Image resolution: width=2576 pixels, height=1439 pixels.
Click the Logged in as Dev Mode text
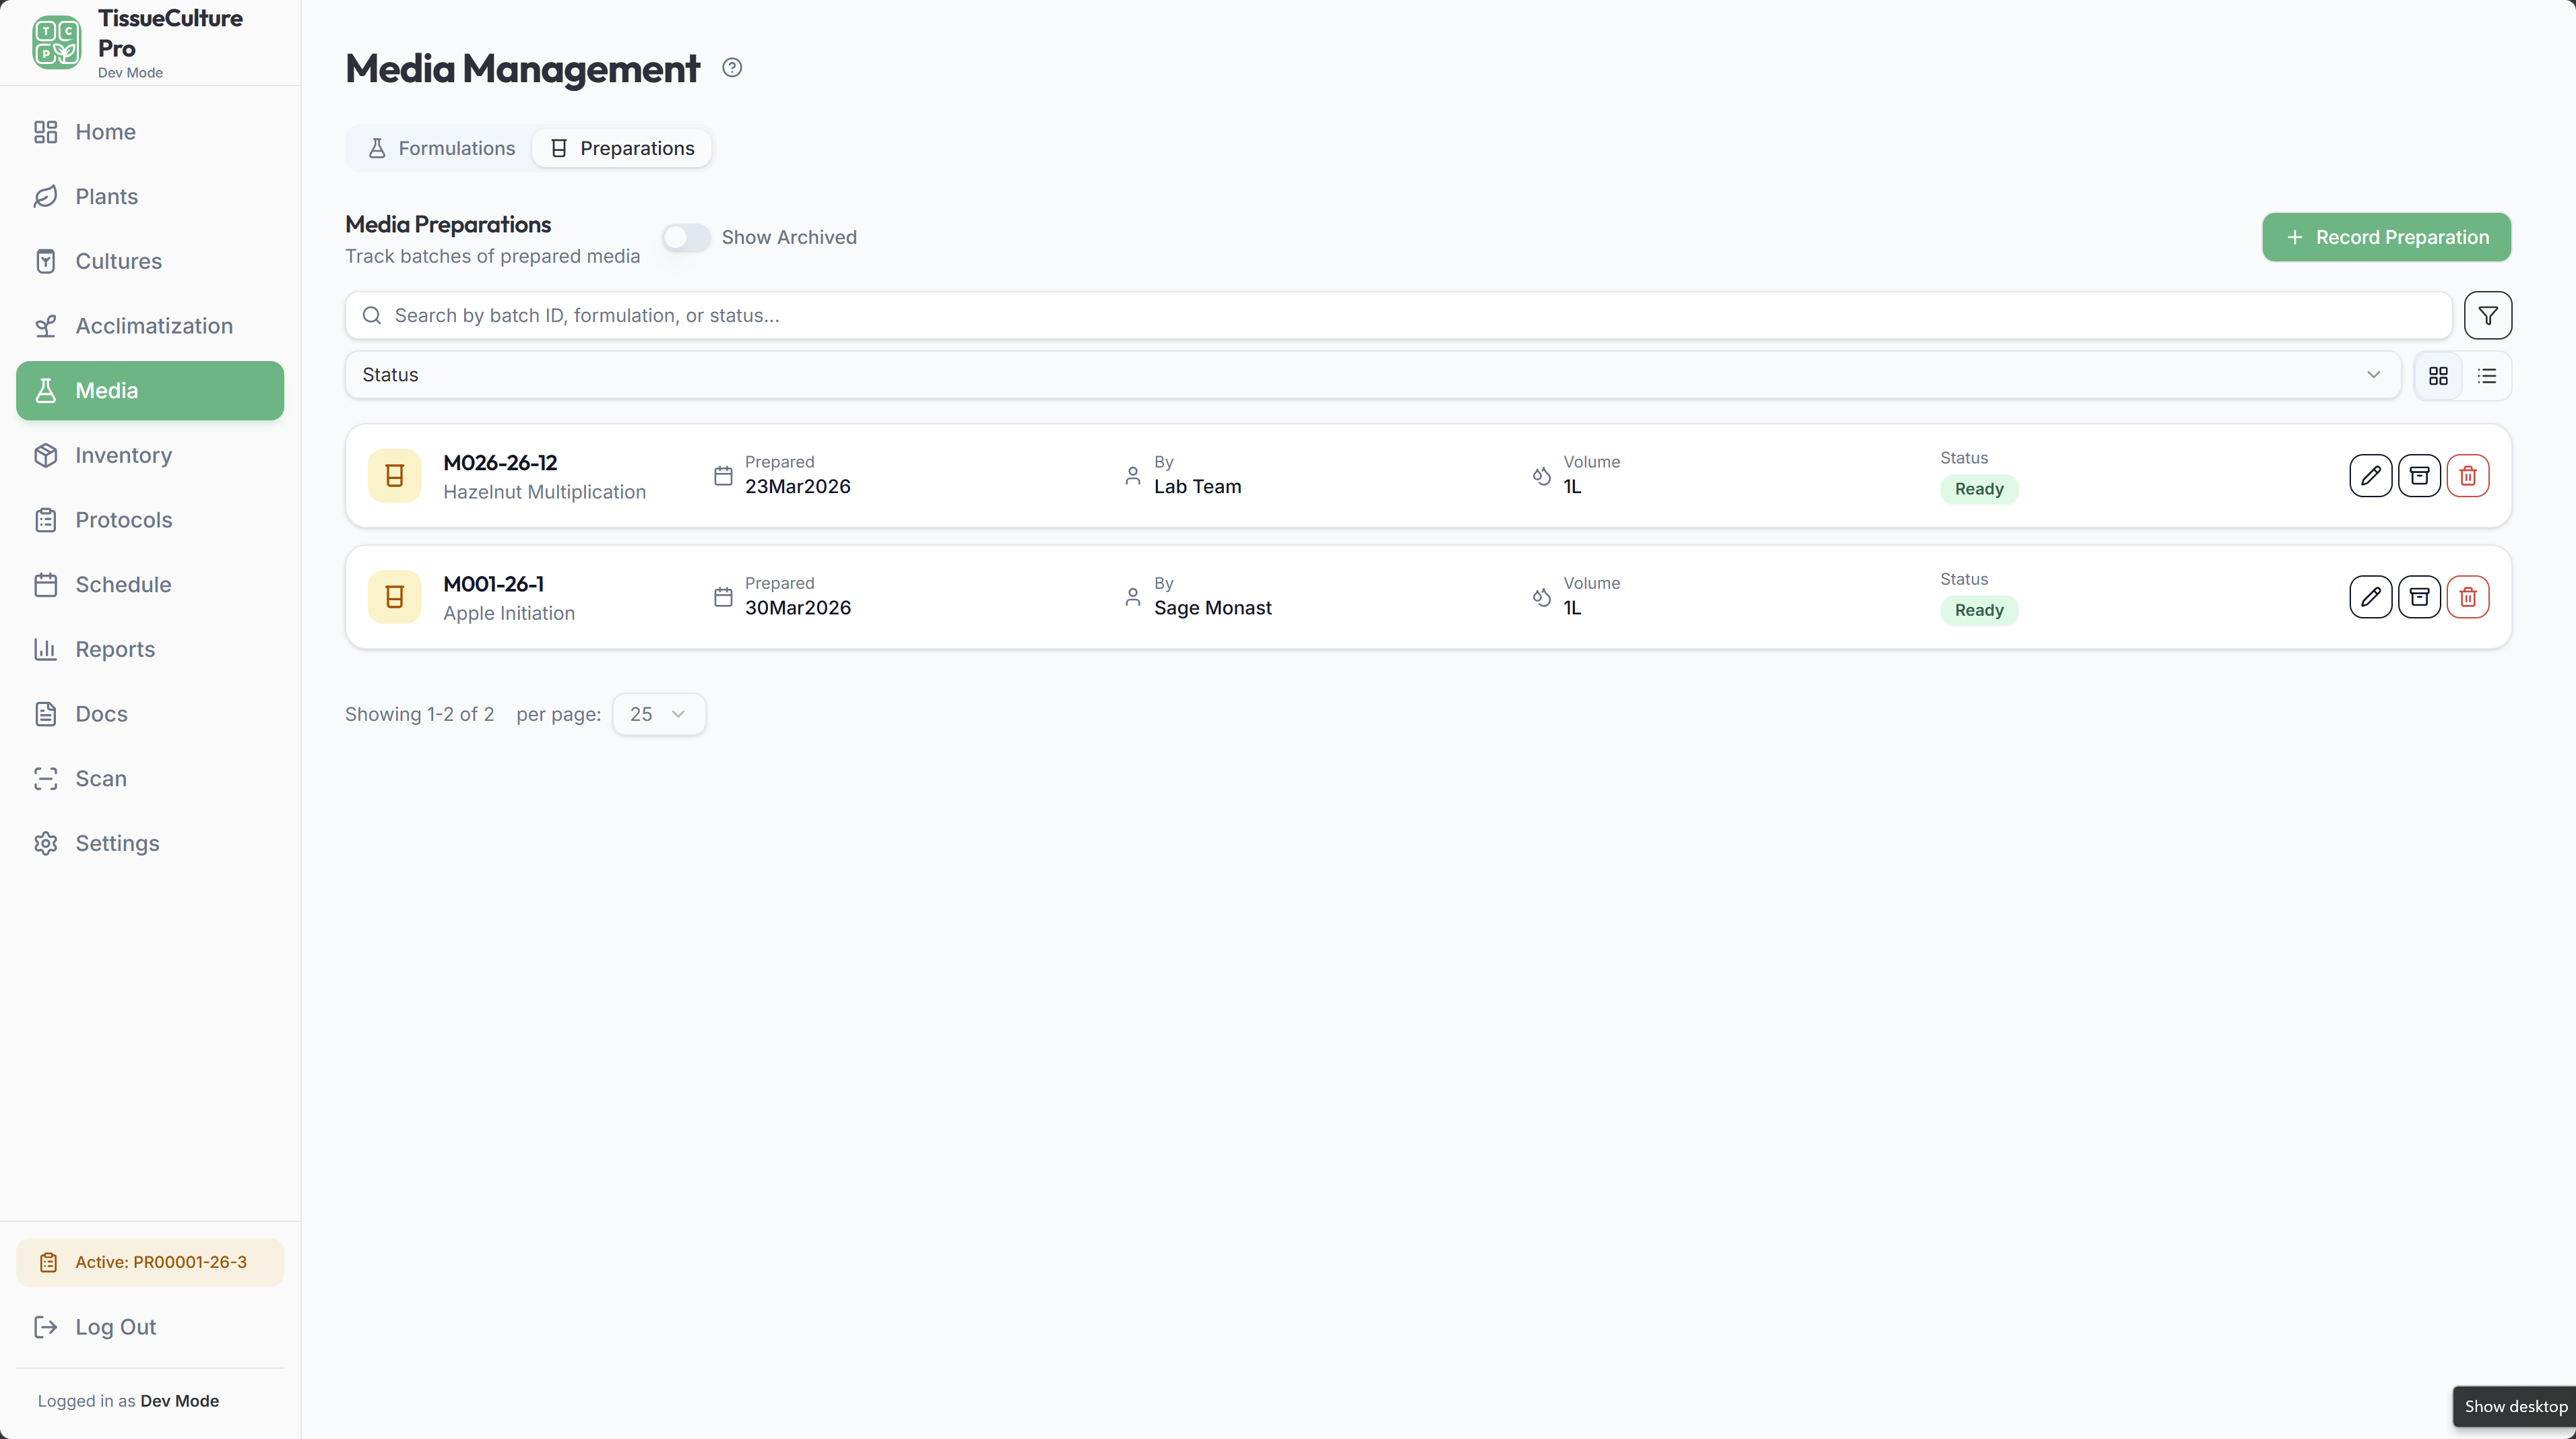coord(128,1401)
